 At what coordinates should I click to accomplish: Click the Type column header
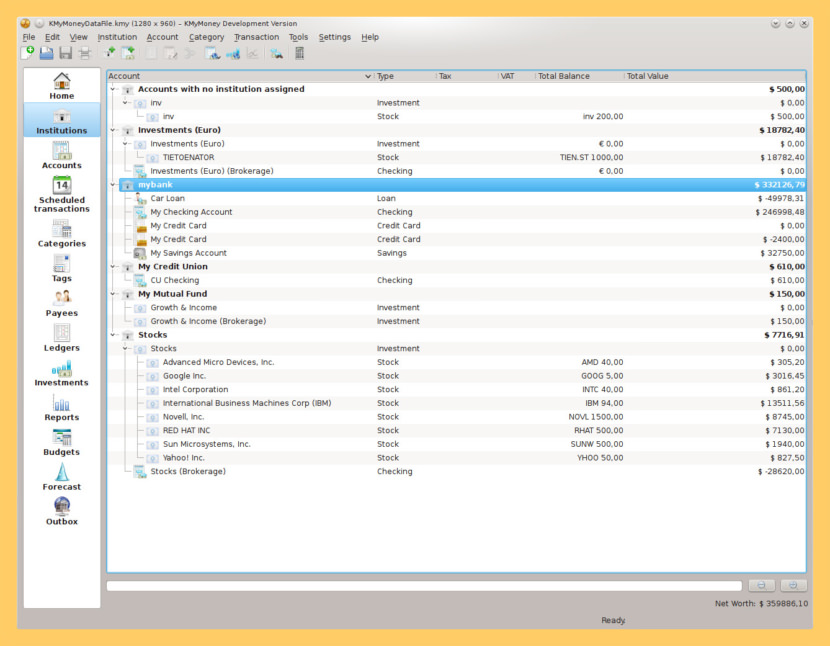coord(405,76)
